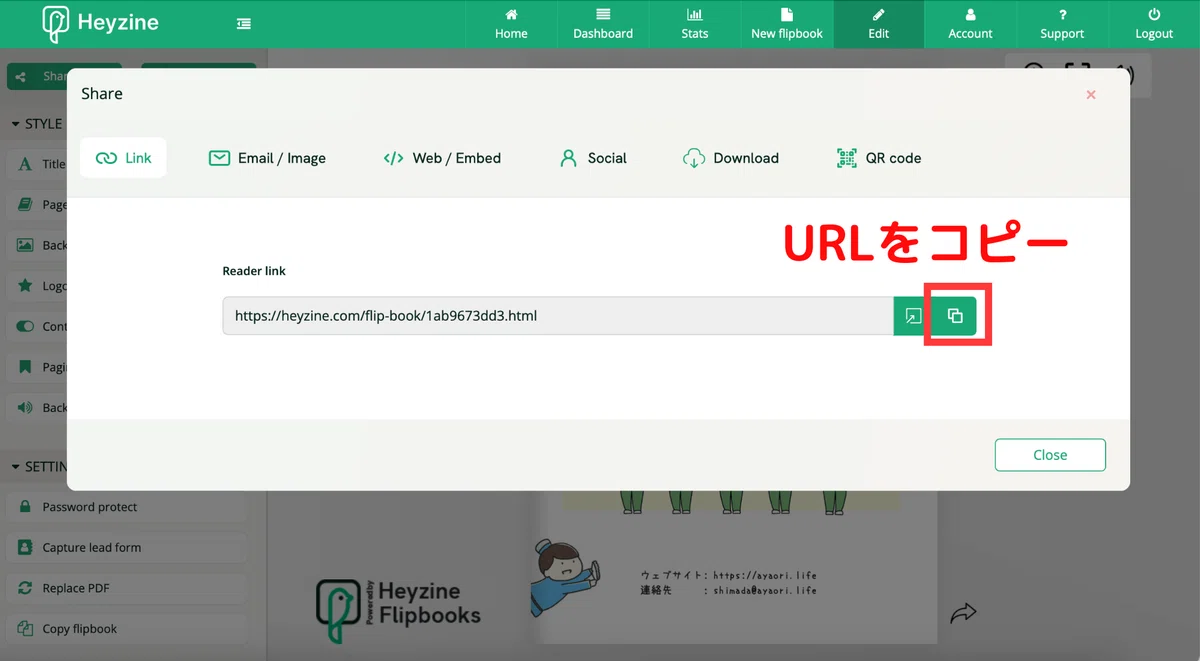Click the reader link URL field
This screenshot has height=661, width=1200.
click(558, 316)
